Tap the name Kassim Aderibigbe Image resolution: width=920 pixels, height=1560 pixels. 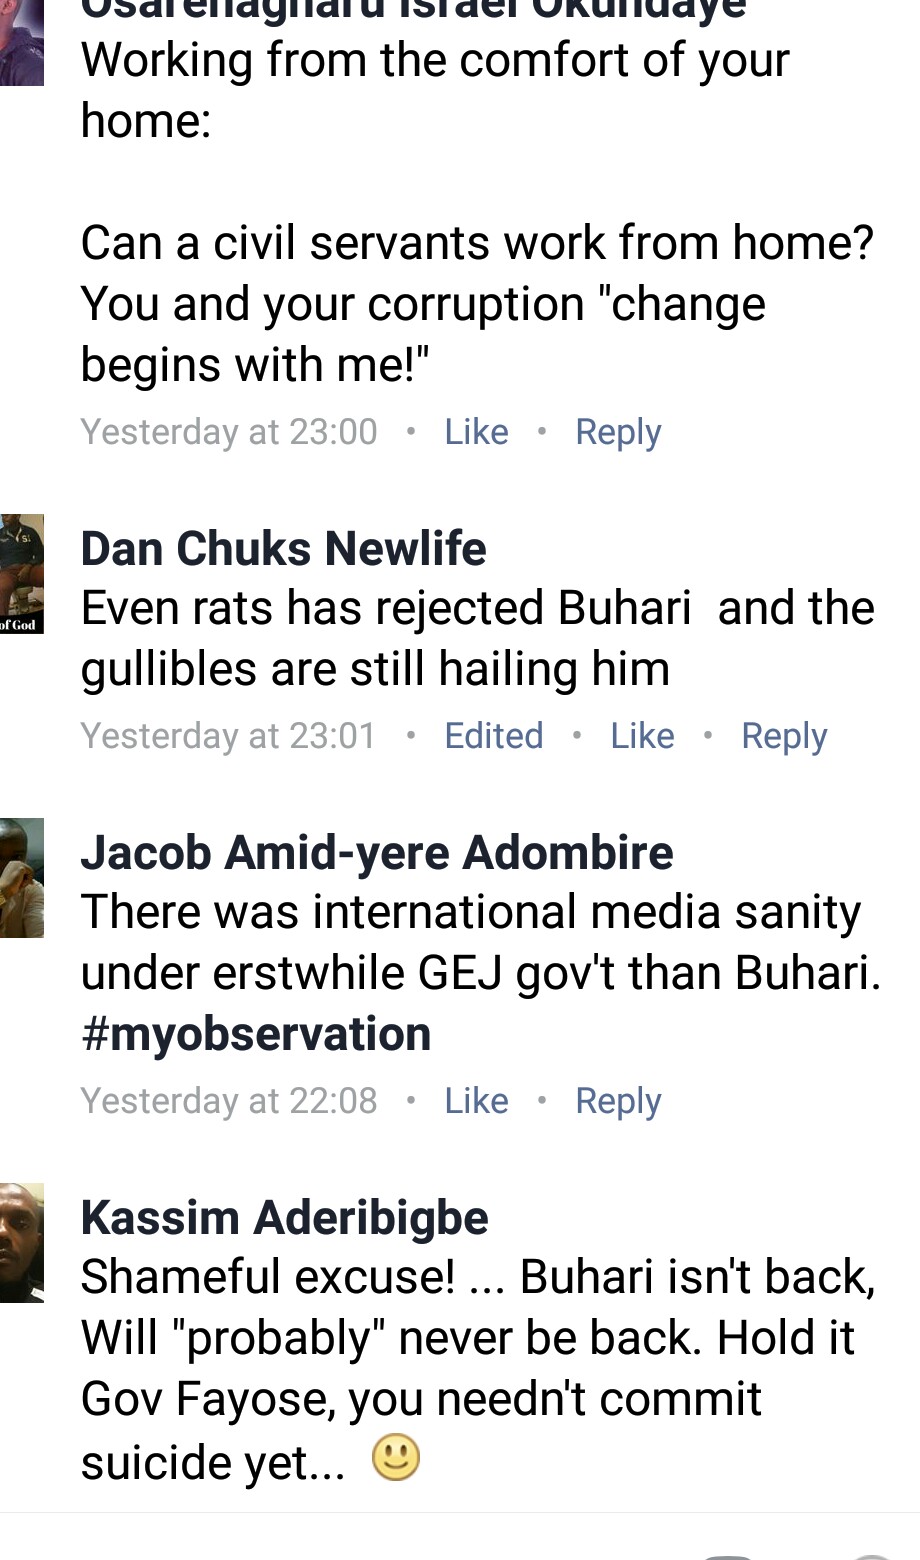284,1218
